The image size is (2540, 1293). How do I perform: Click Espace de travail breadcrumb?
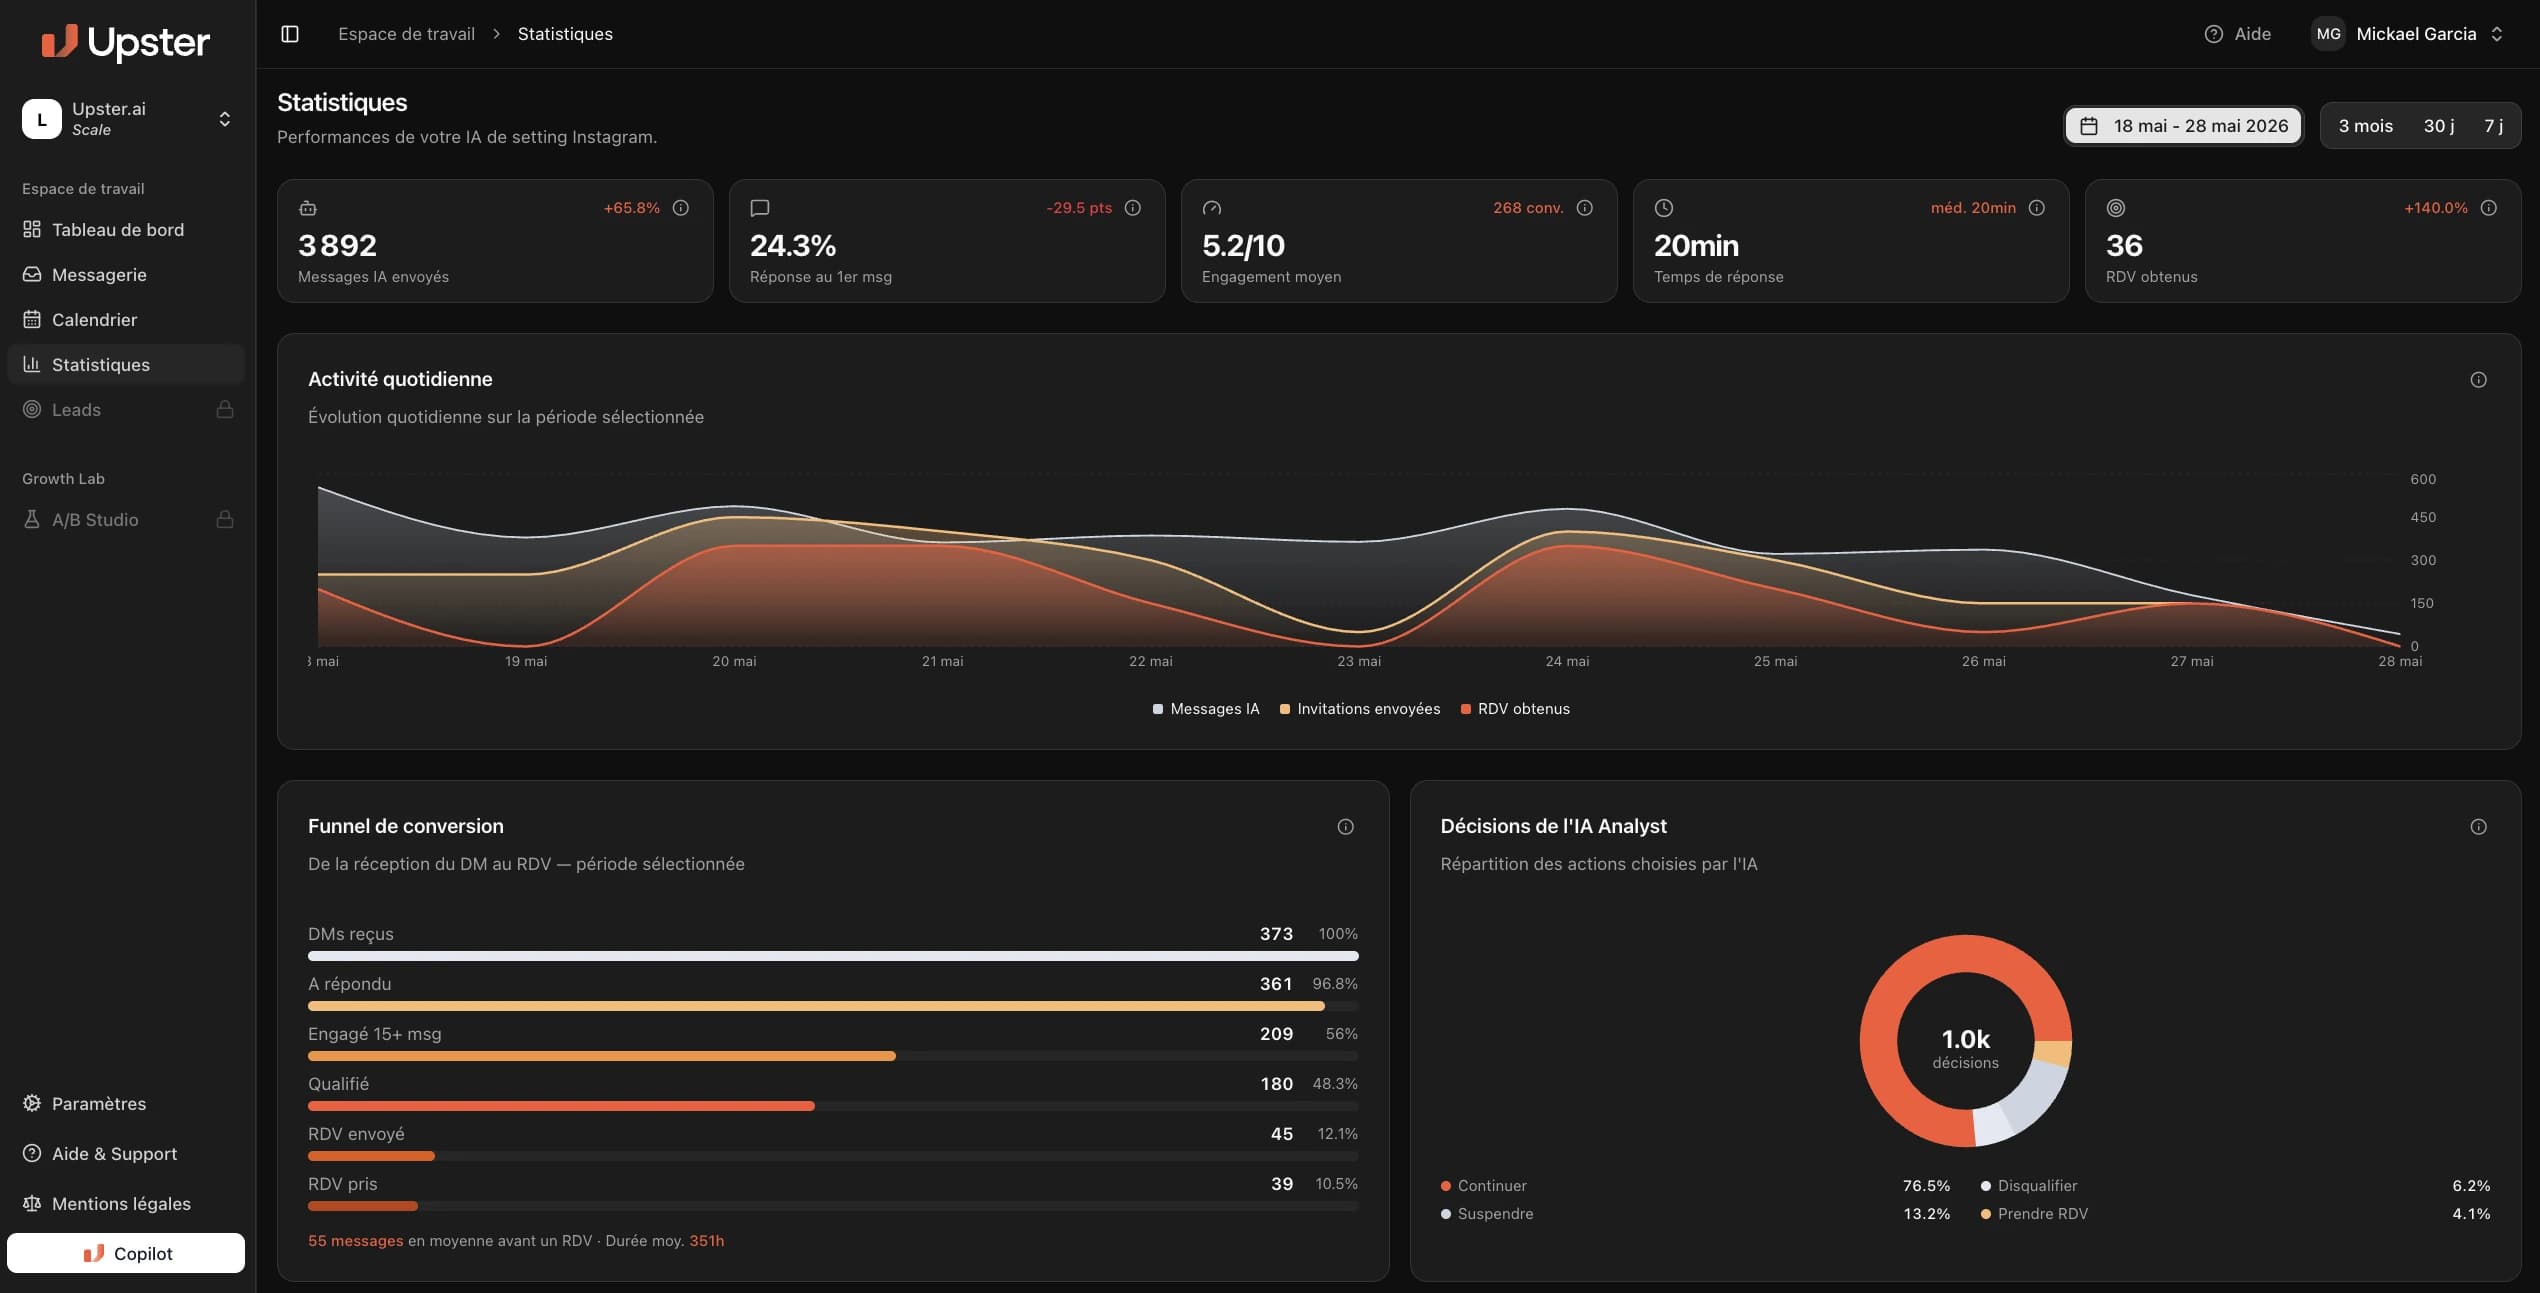click(406, 34)
